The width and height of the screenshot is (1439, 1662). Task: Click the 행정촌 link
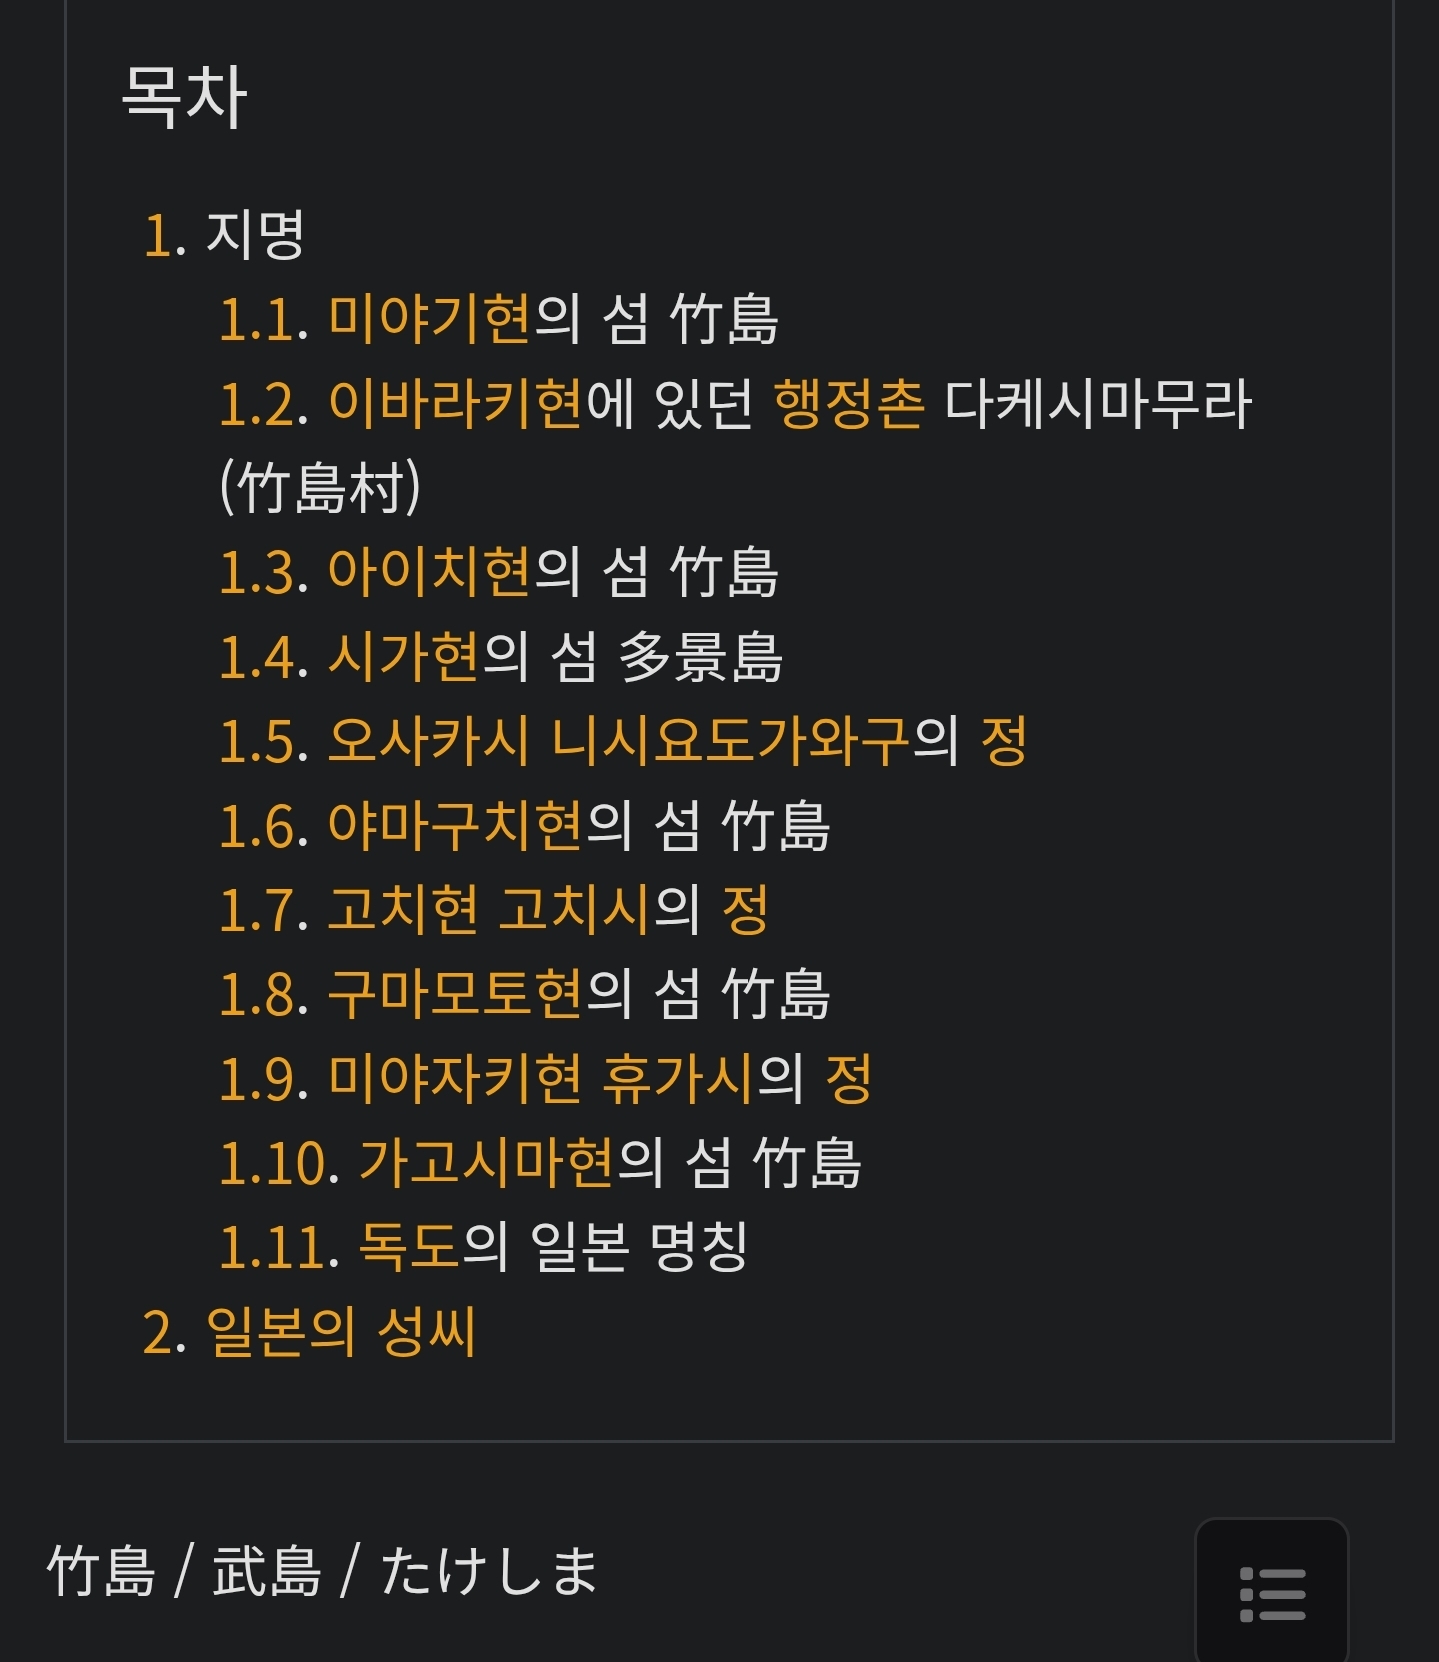pyautogui.click(x=849, y=405)
